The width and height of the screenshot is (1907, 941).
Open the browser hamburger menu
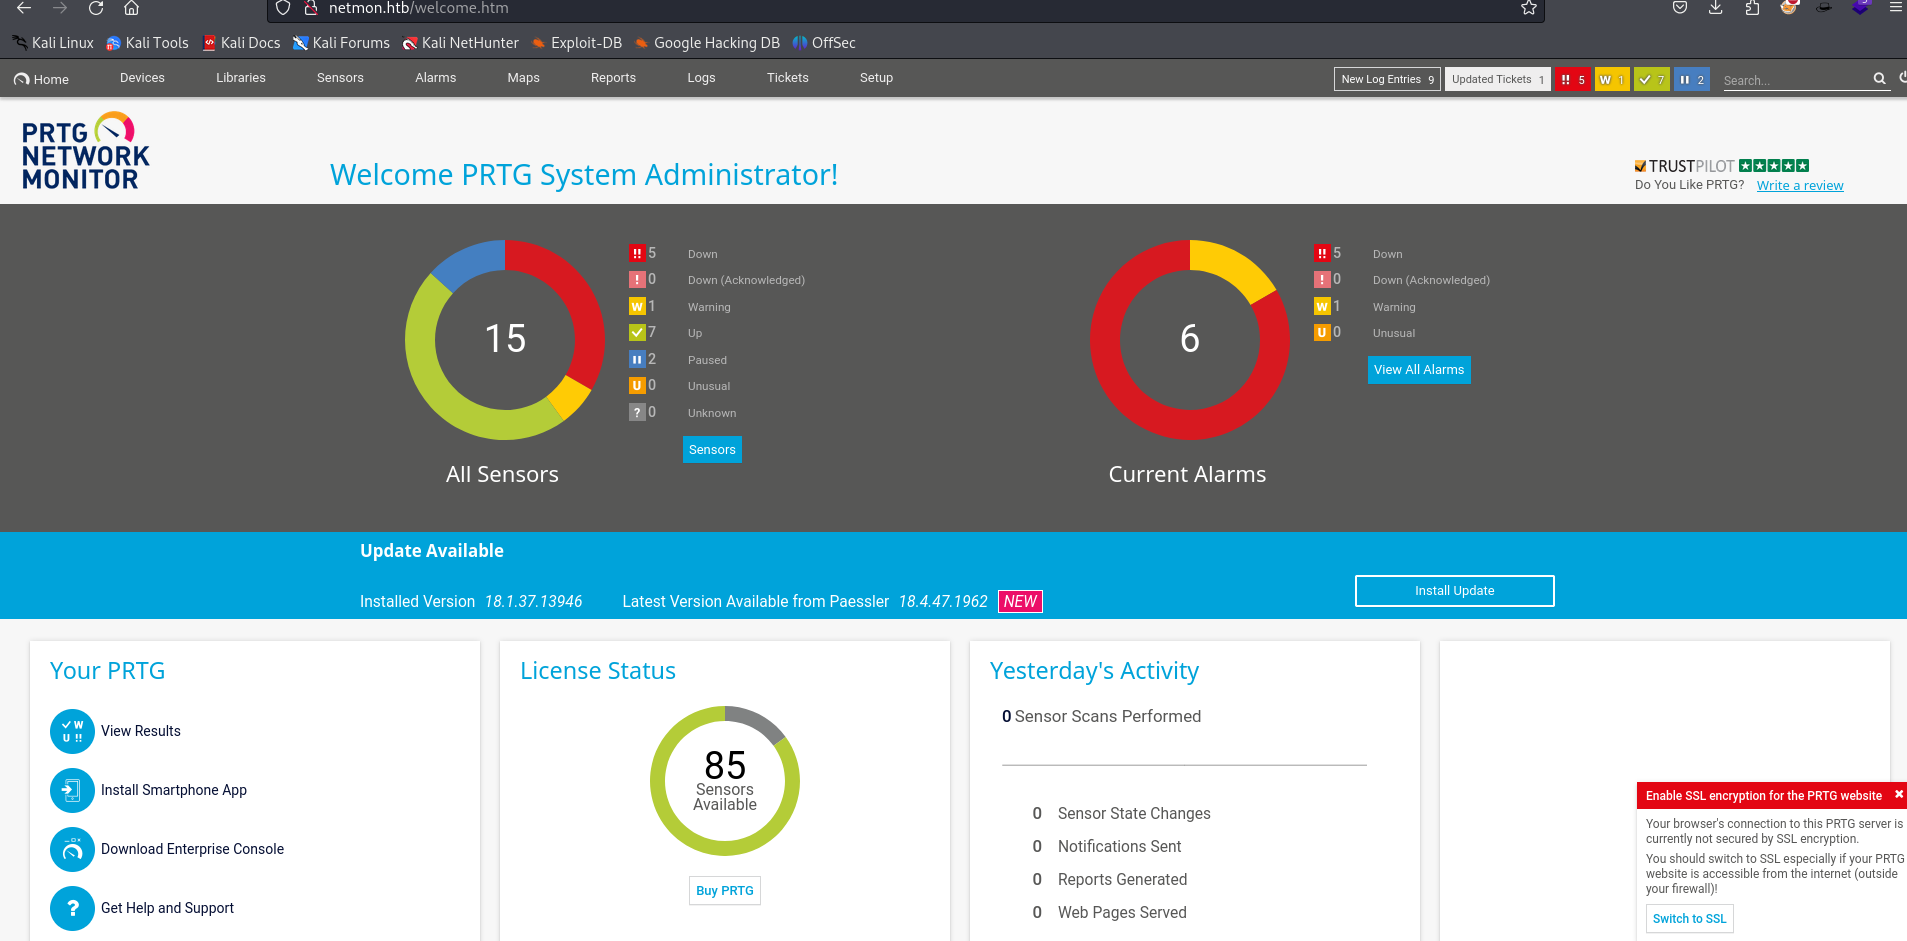click(x=1894, y=8)
